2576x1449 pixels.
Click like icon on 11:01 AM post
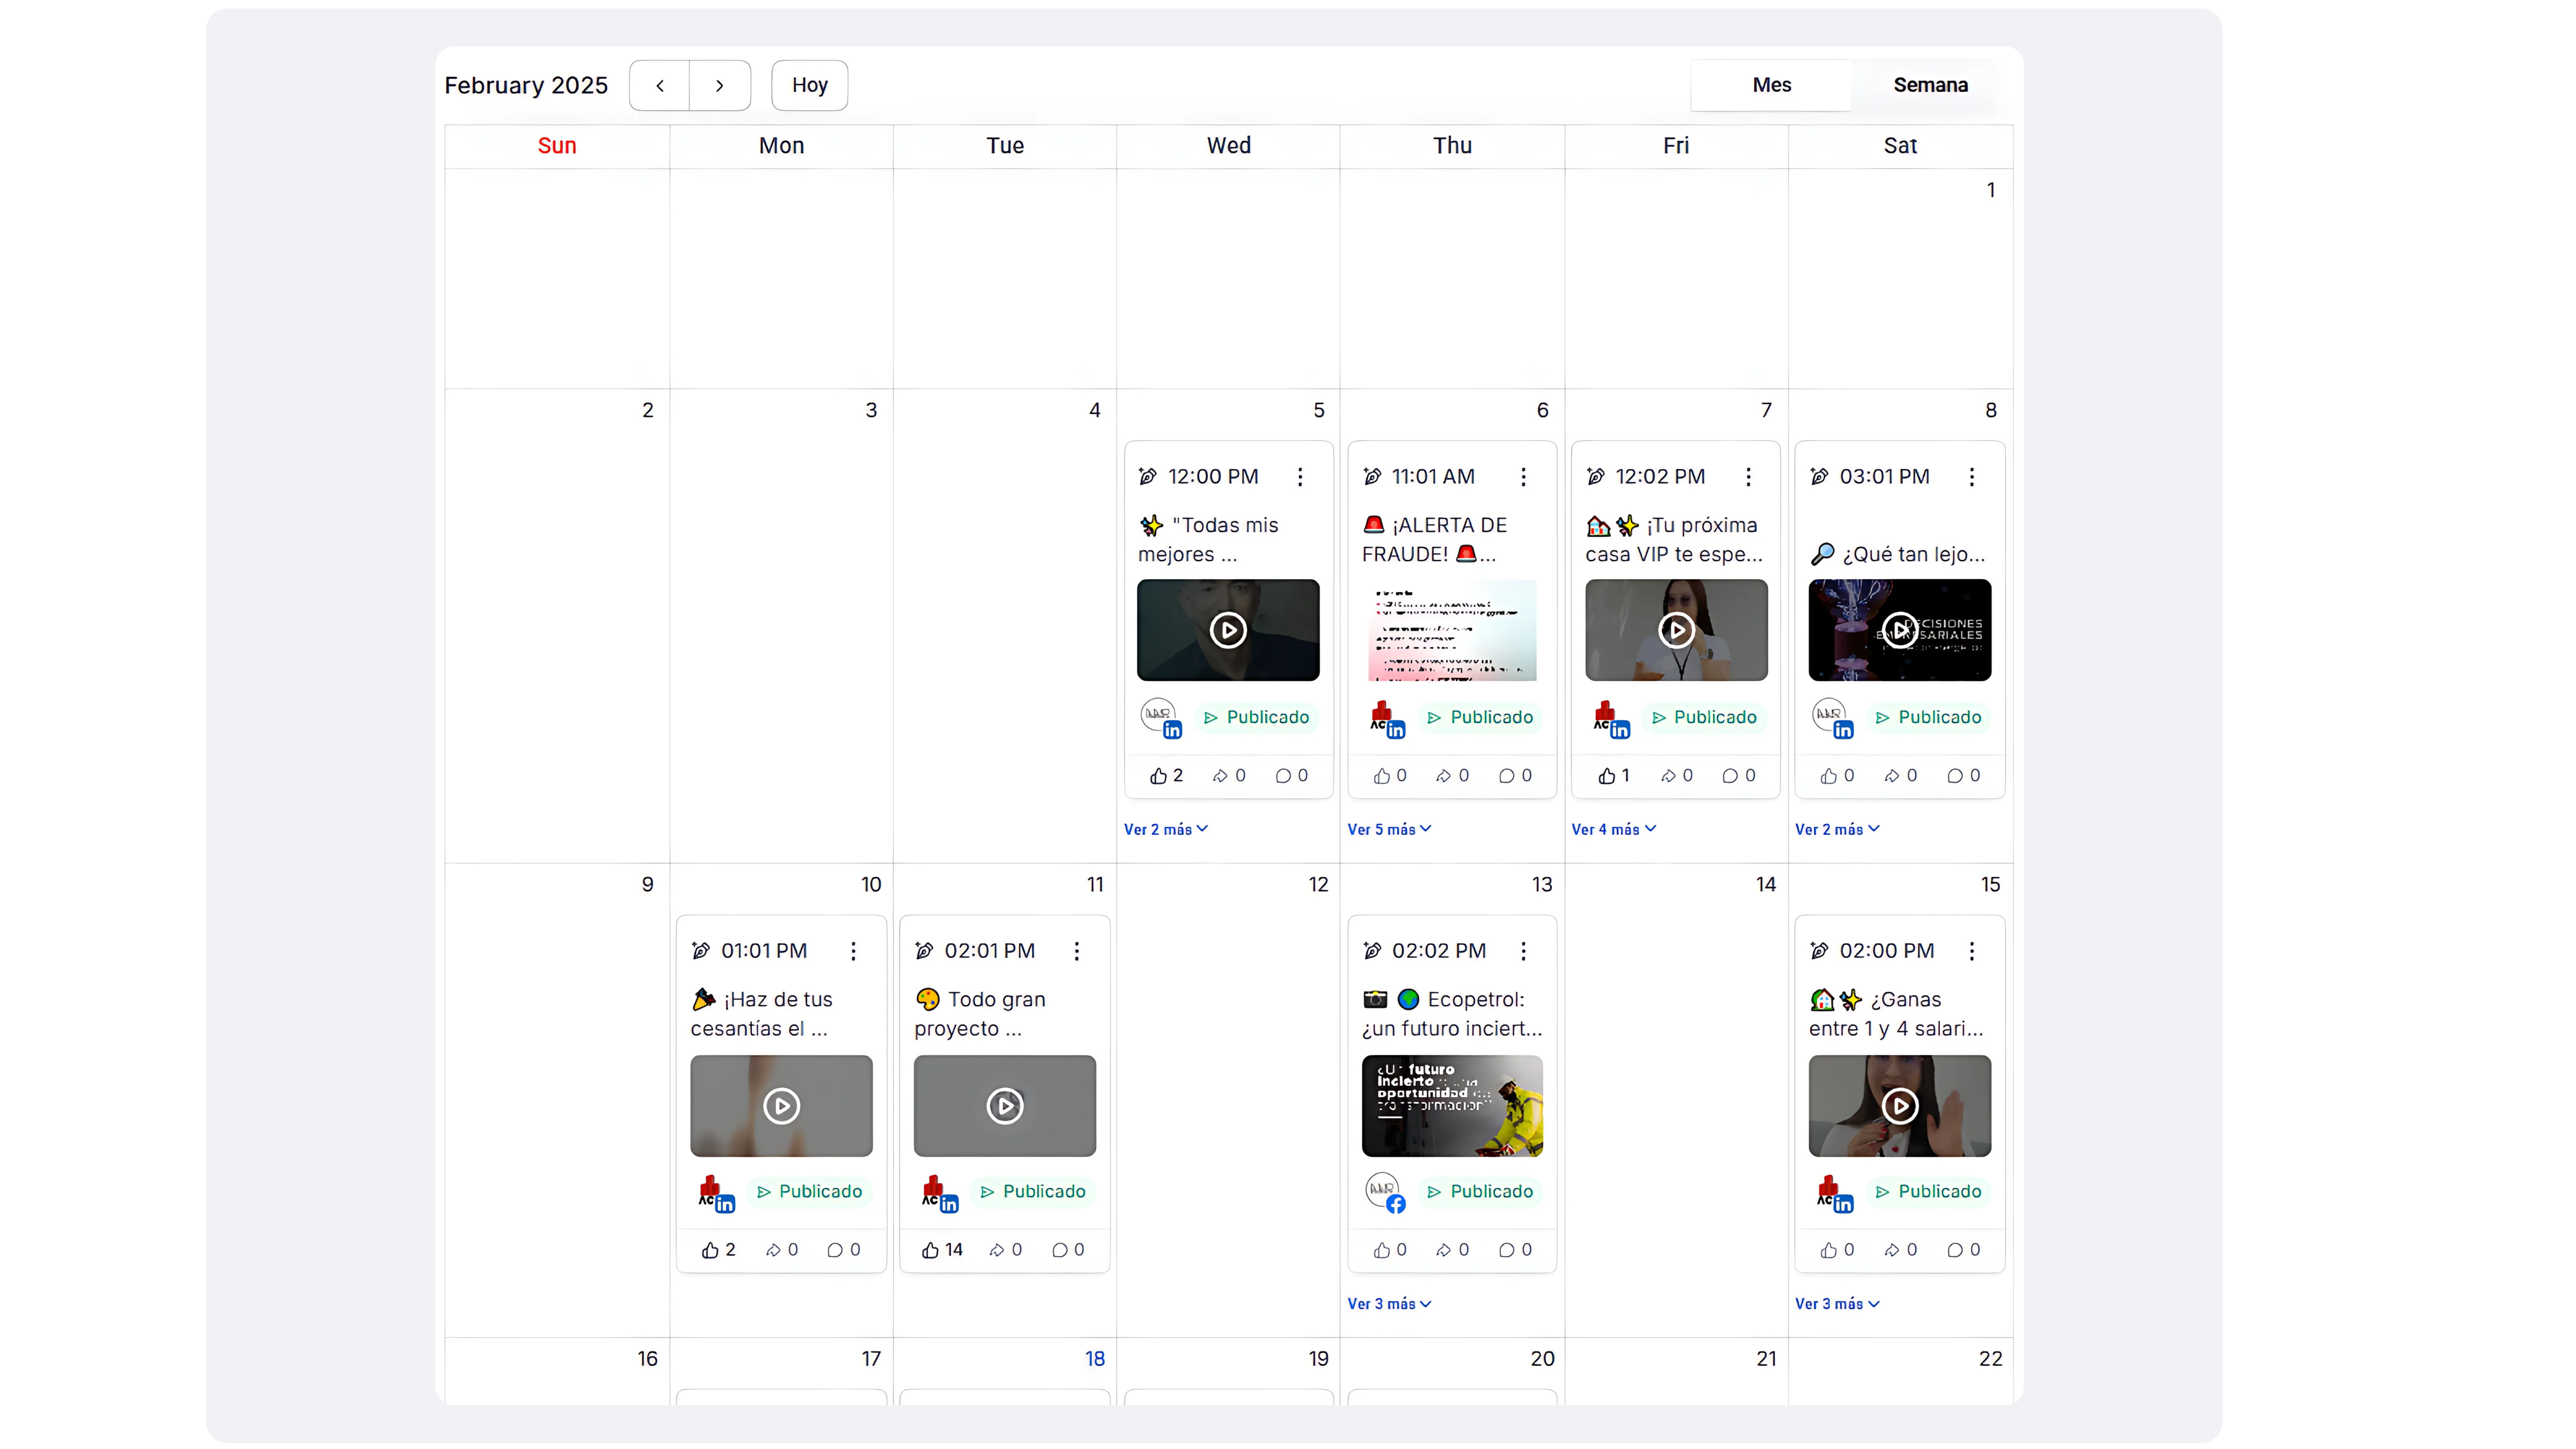(1382, 775)
